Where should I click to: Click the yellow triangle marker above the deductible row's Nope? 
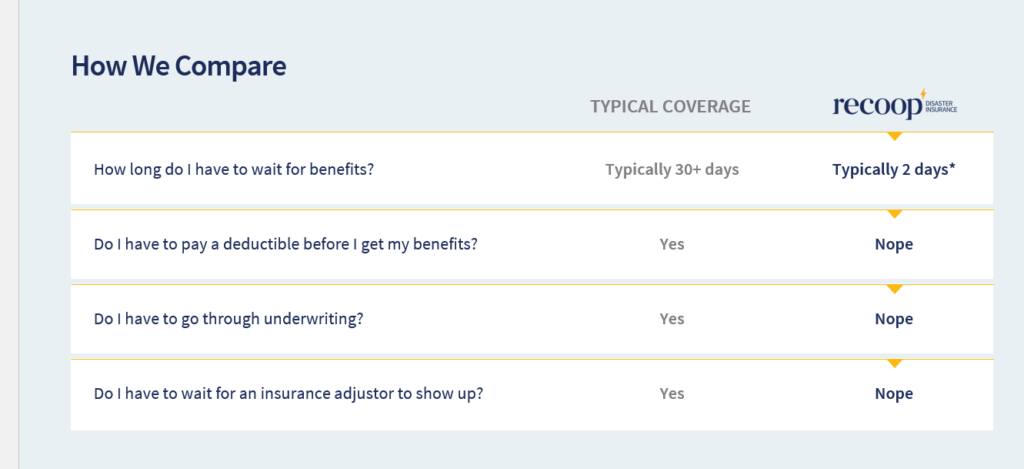click(895, 214)
